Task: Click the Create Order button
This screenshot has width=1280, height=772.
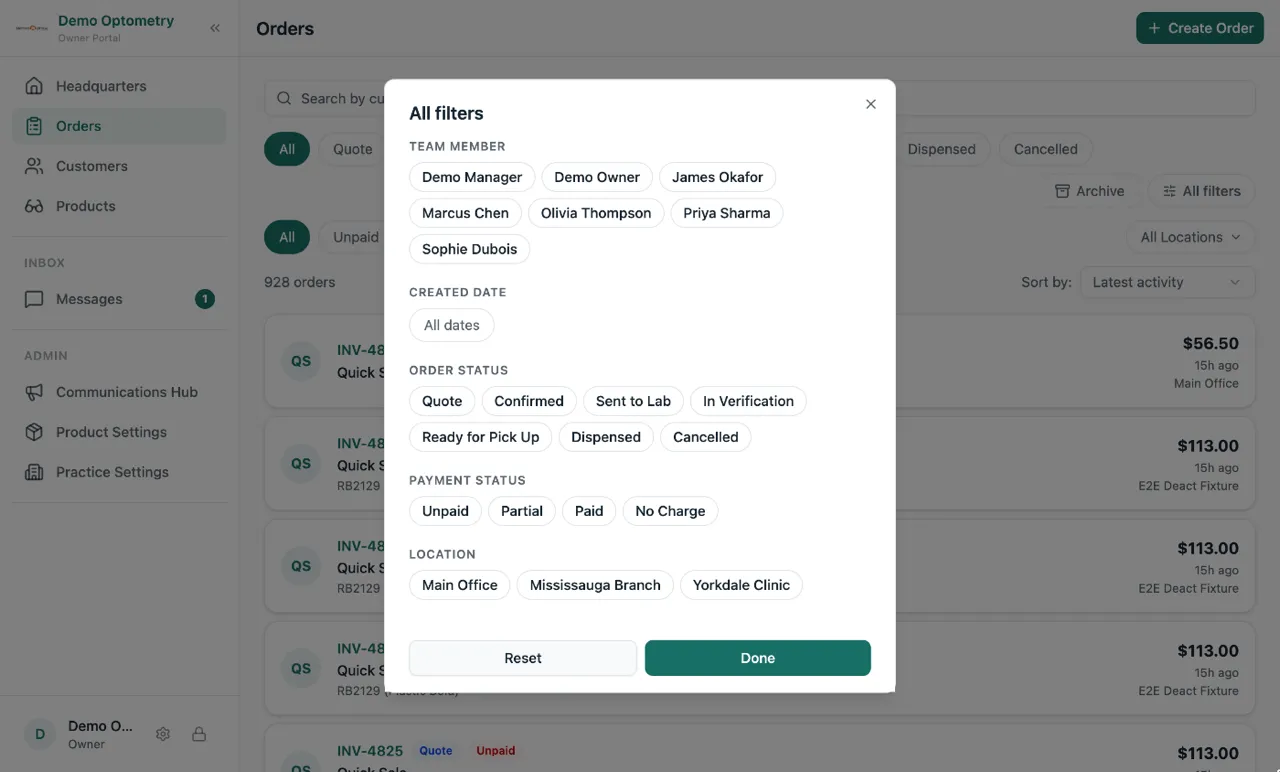Action: click(1200, 28)
